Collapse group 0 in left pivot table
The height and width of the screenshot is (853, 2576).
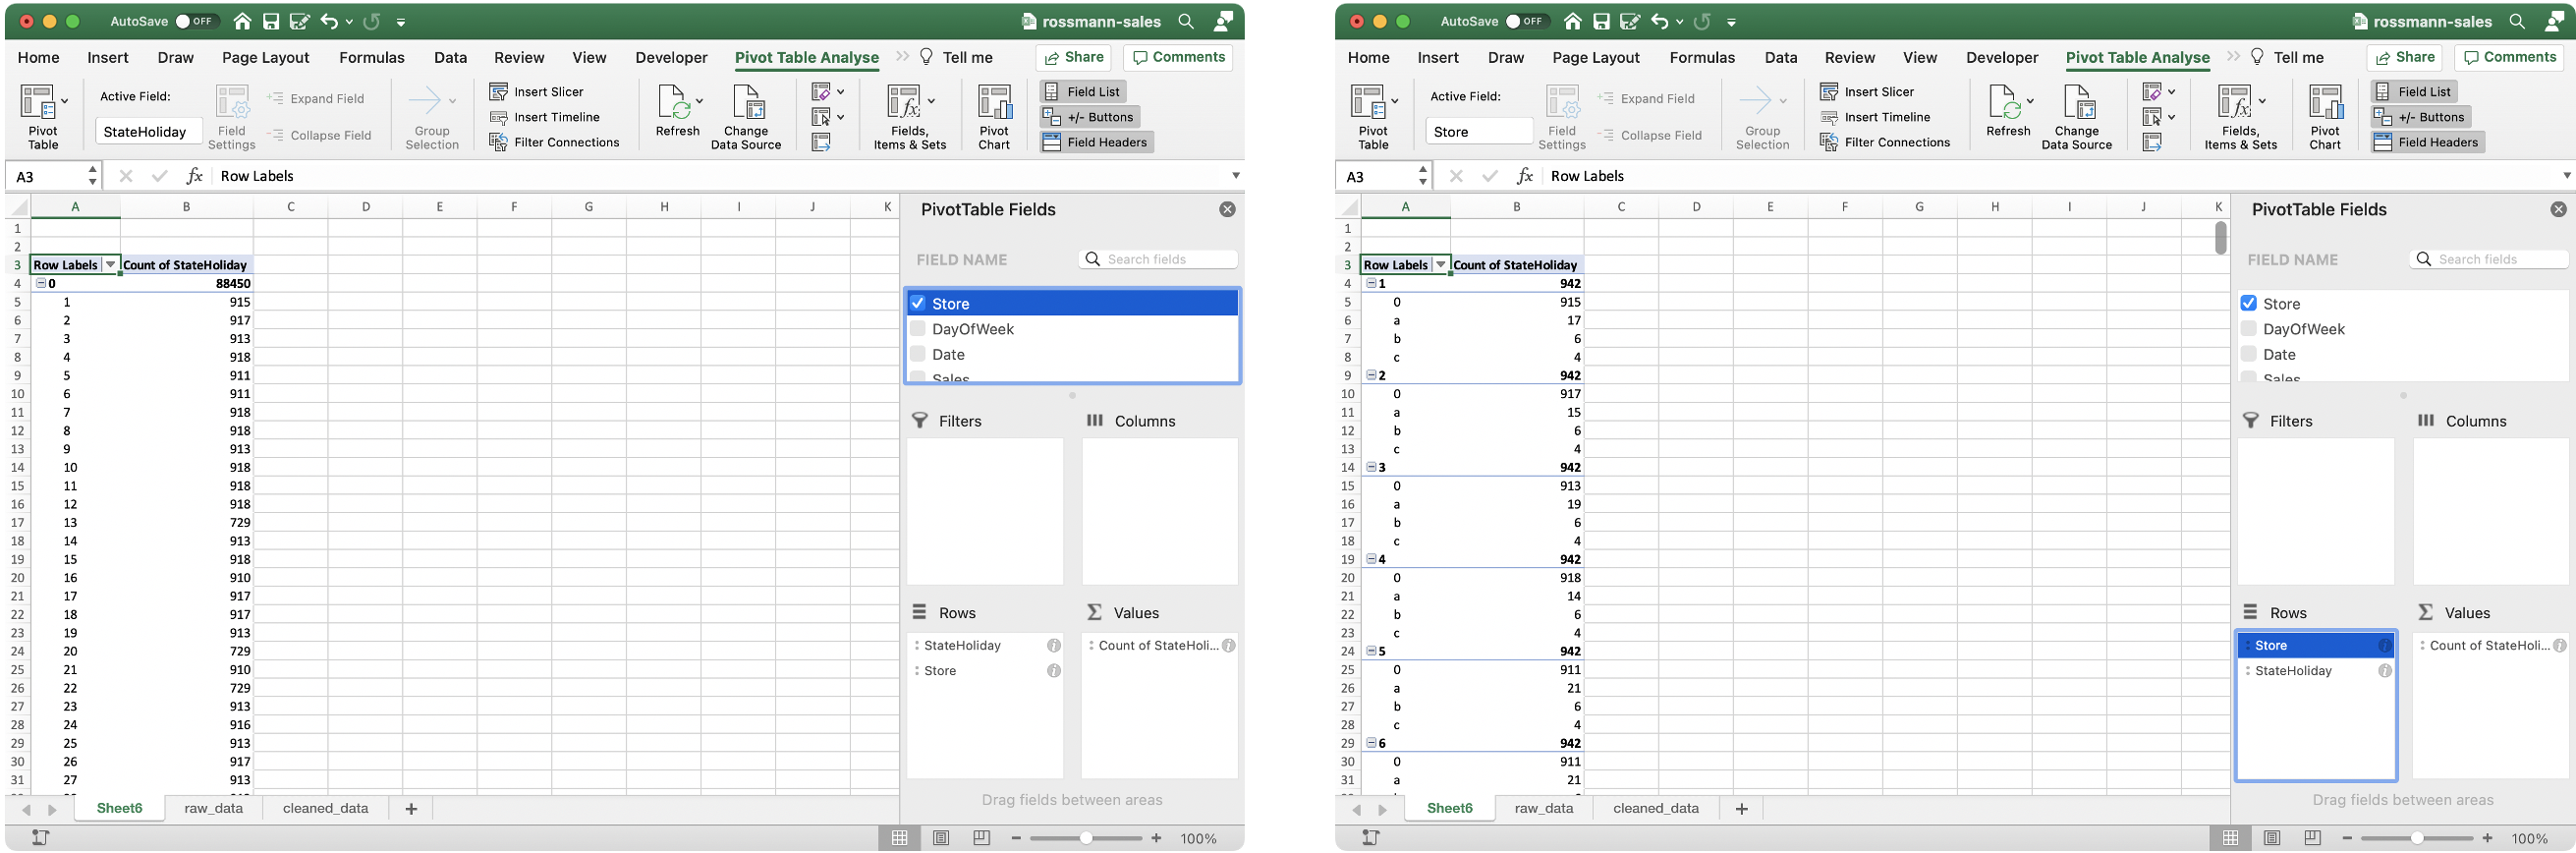(x=40, y=284)
